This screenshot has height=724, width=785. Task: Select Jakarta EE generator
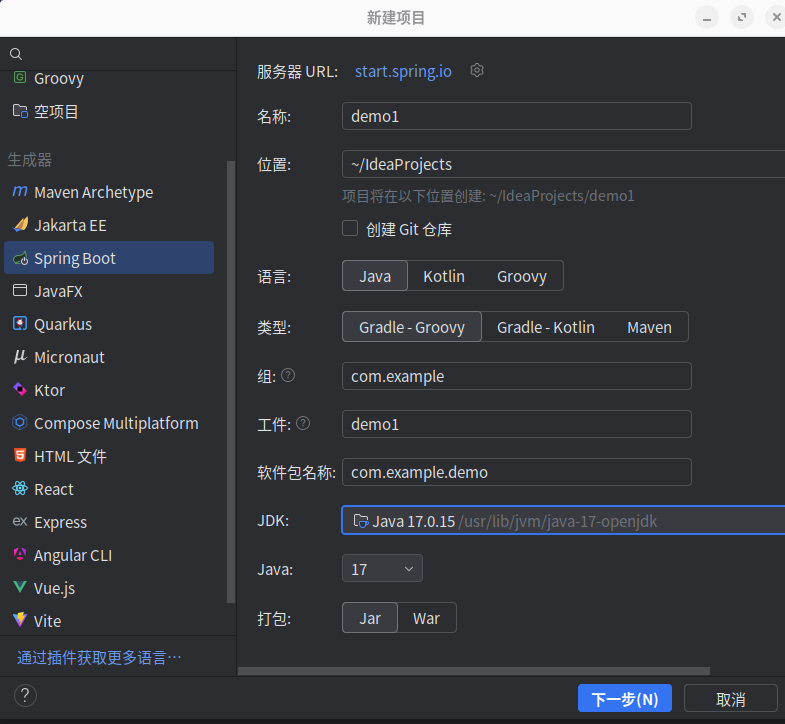pyautogui.click(x=109, y=225)
